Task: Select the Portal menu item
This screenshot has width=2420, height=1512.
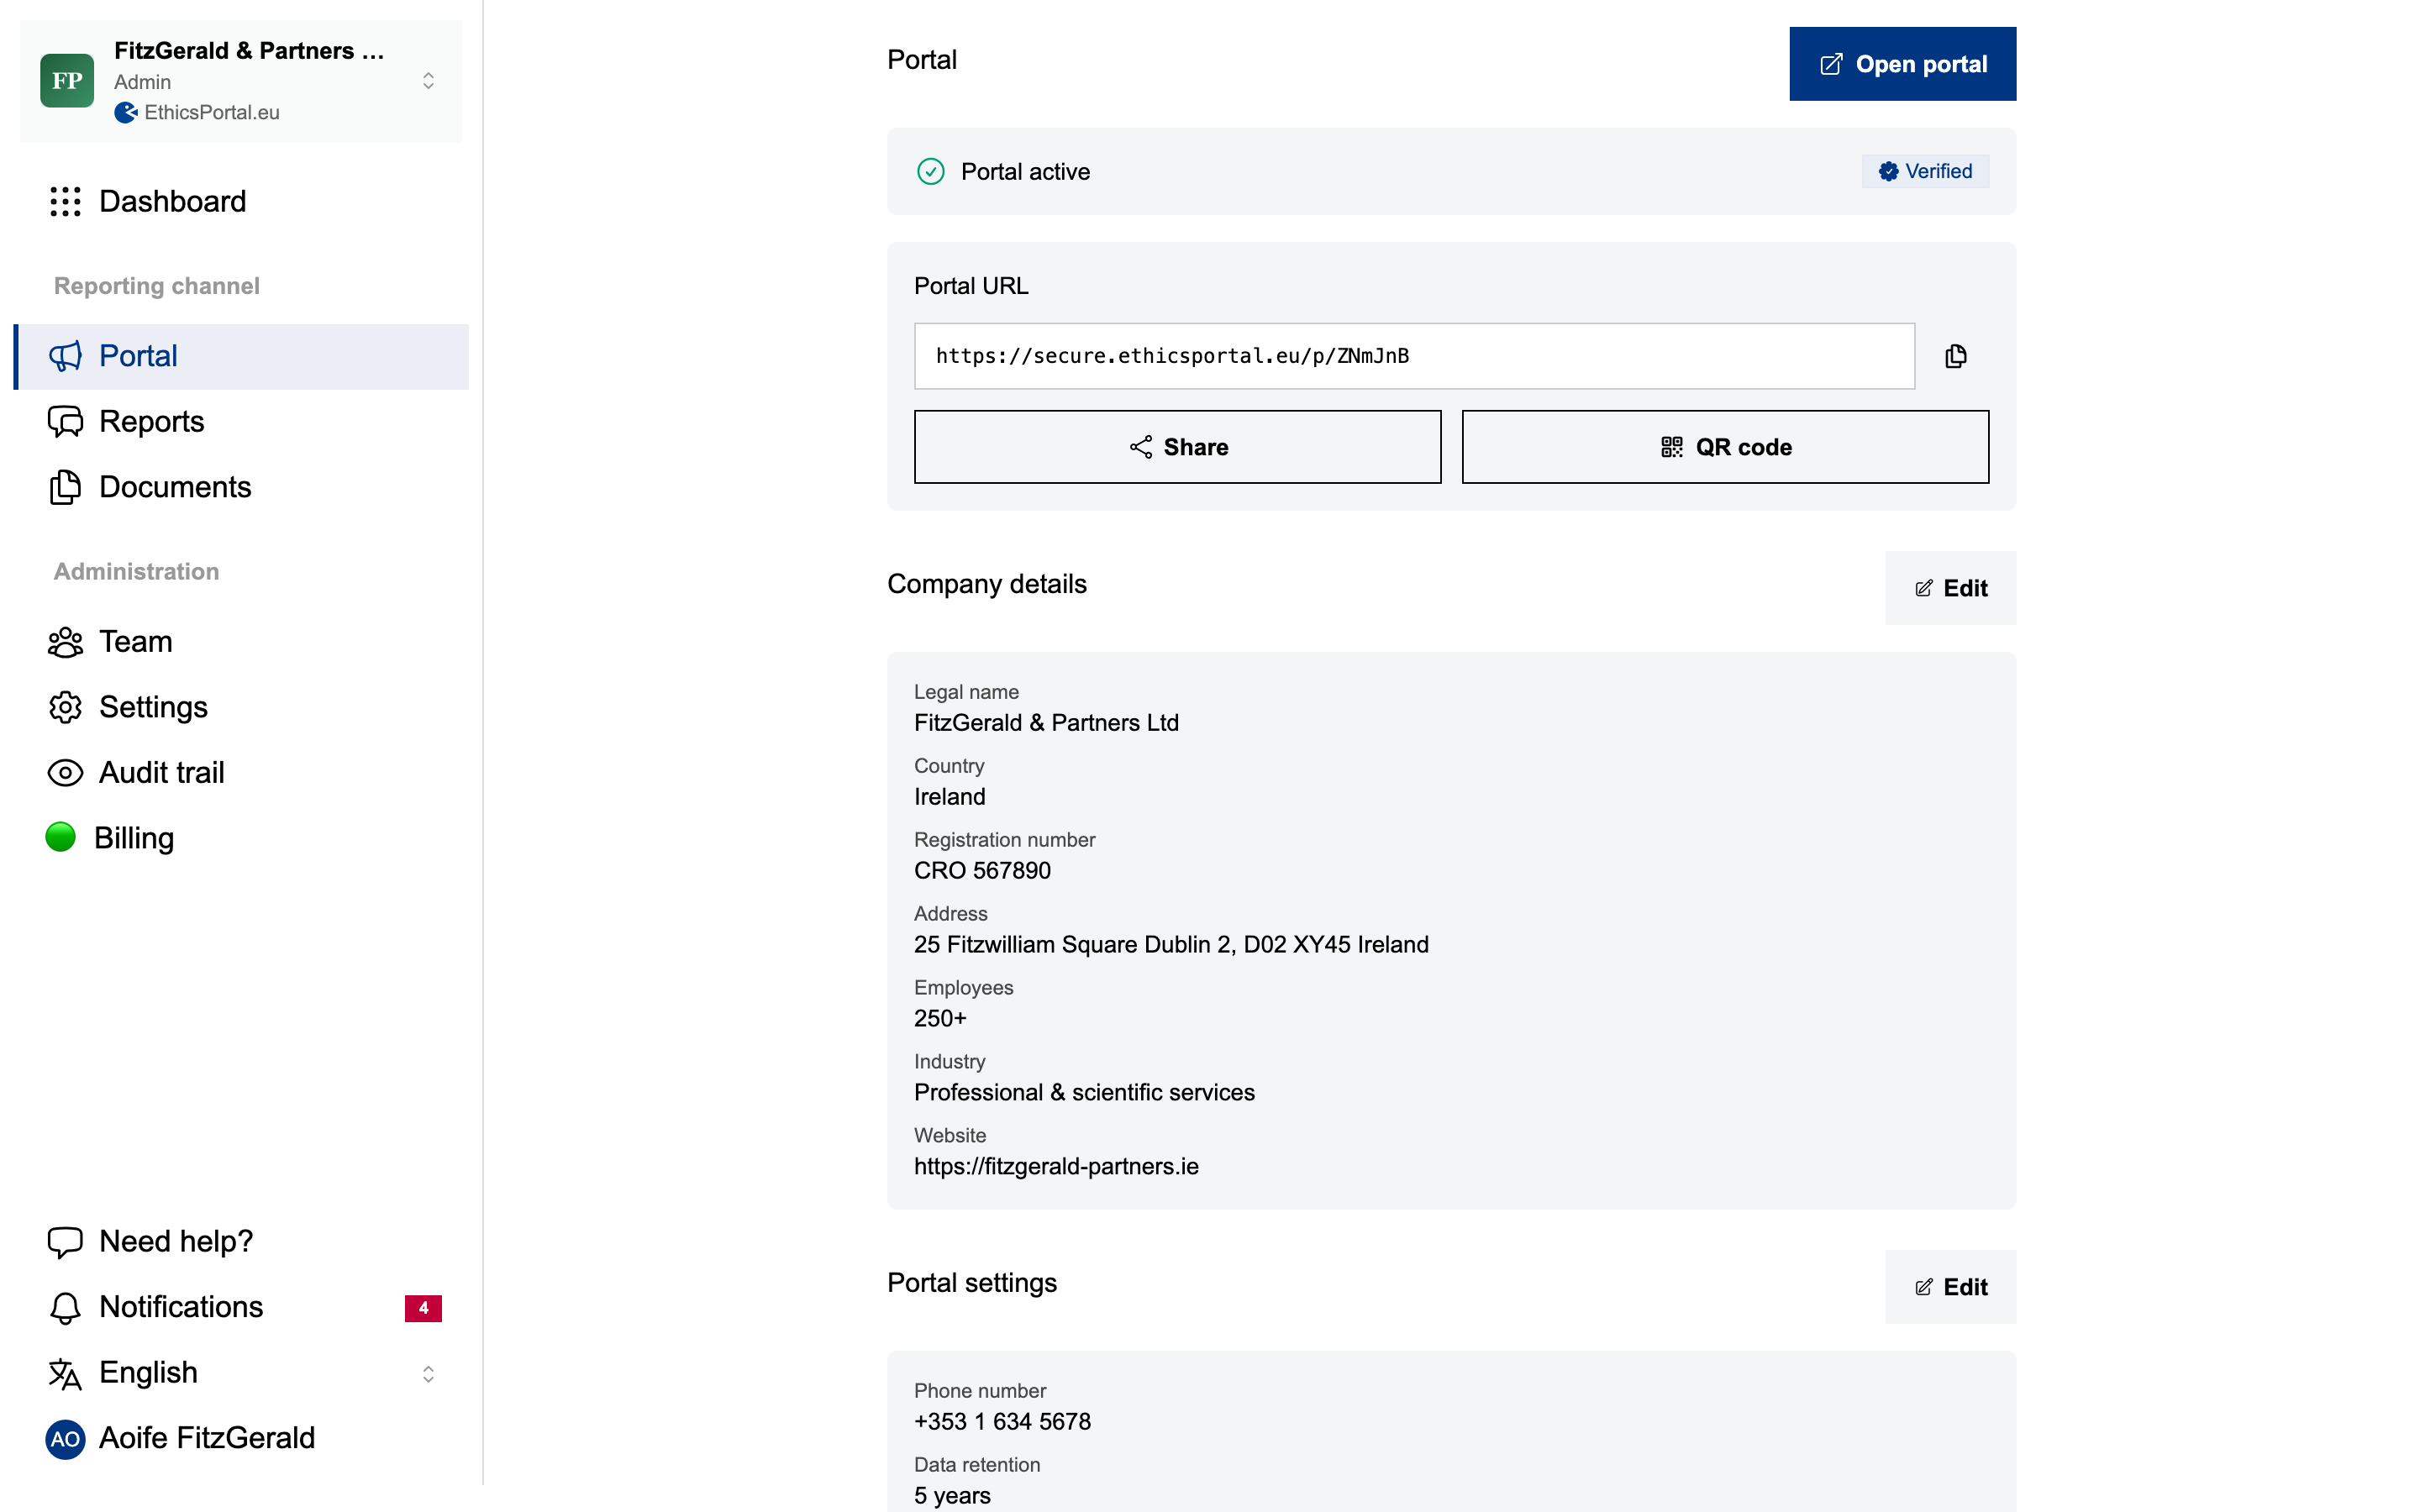Action: (241, 356)
